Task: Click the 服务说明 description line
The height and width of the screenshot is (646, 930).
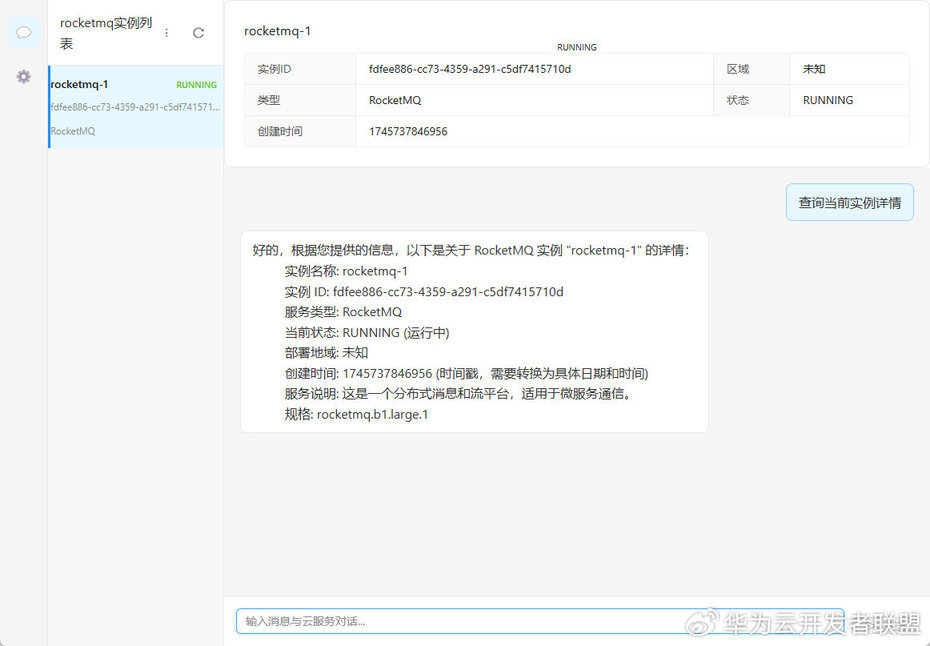Action: (458, 394)
